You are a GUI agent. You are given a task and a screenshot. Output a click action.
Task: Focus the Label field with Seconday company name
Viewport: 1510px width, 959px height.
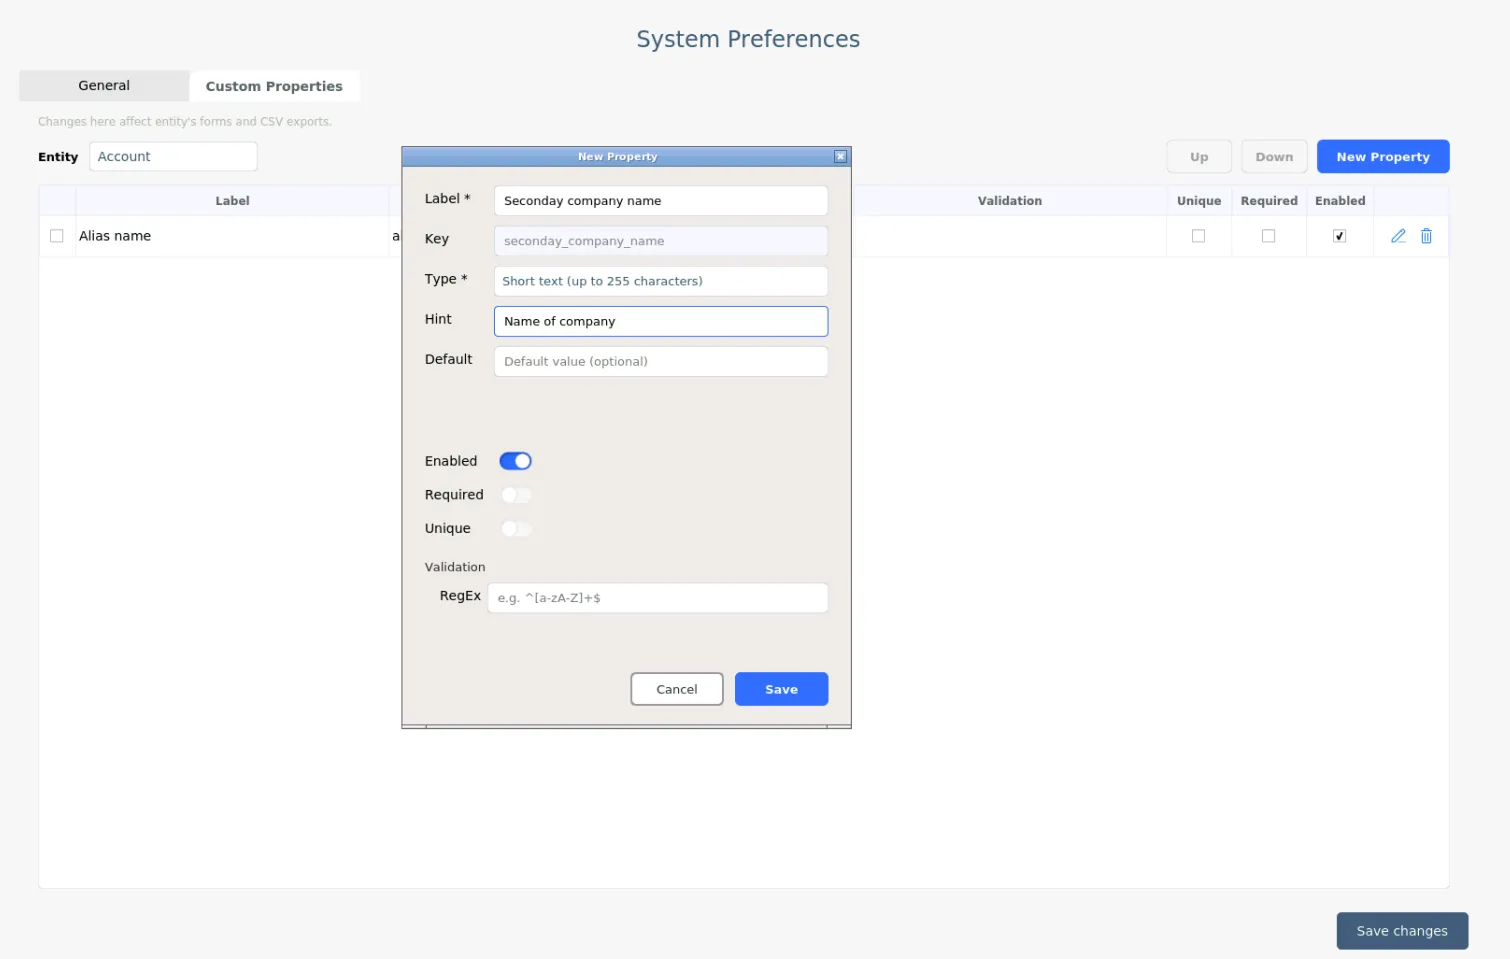(661, 201)
